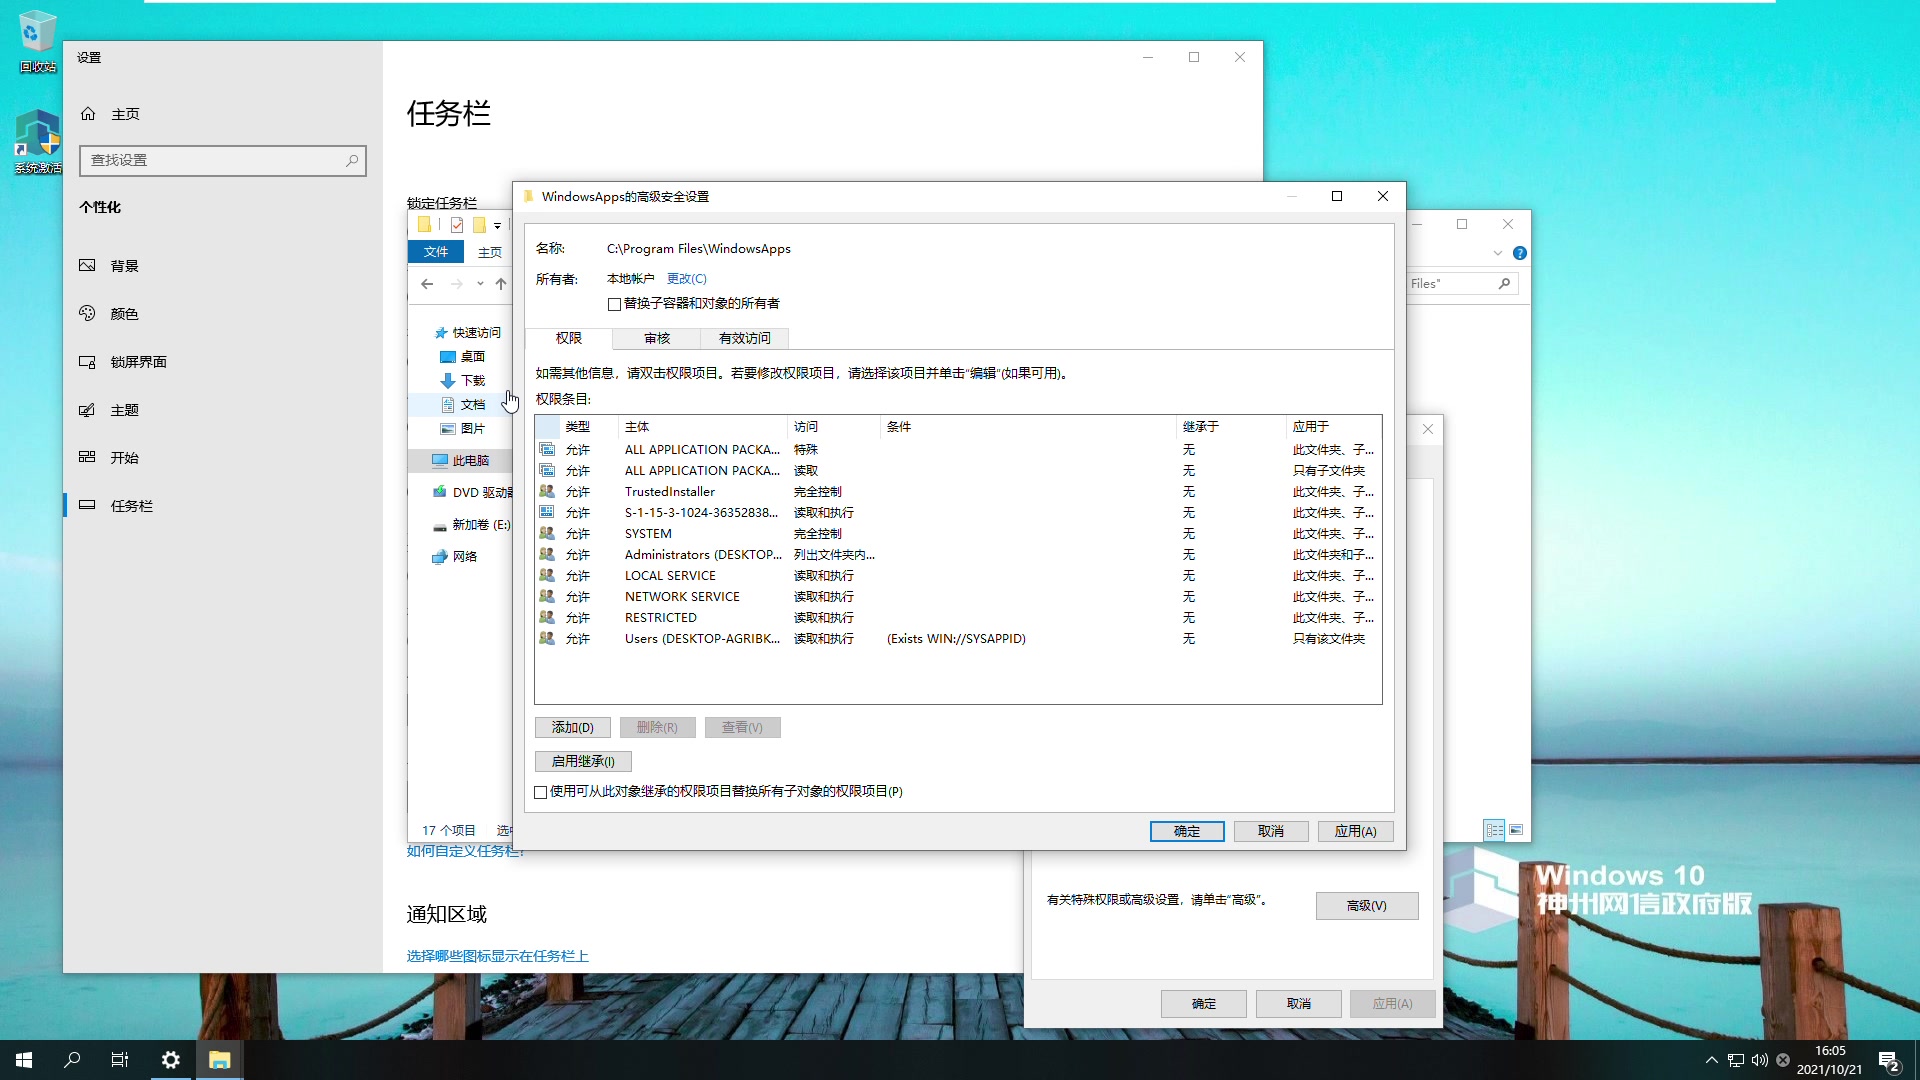
Task: Check 使用可从此对象继承的权限项目 option
Action: click(540, 792)
